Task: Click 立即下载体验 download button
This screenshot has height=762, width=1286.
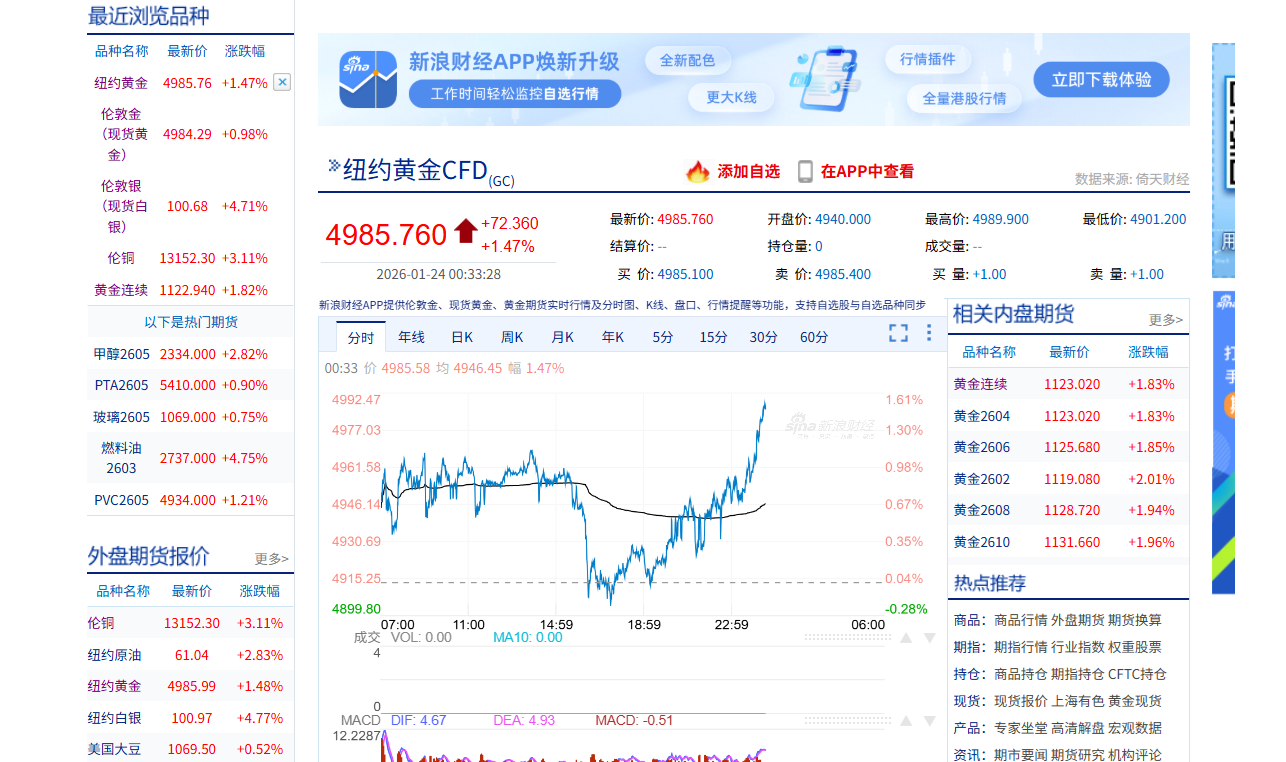Action: click(x=1101, y=80)
